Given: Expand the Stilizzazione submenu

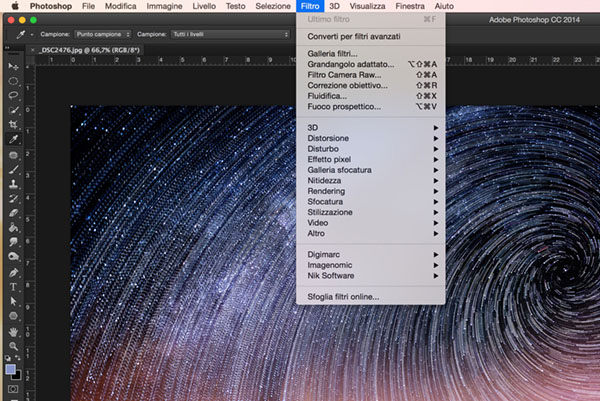Looking at the screenshot, I should pos(371,212).
